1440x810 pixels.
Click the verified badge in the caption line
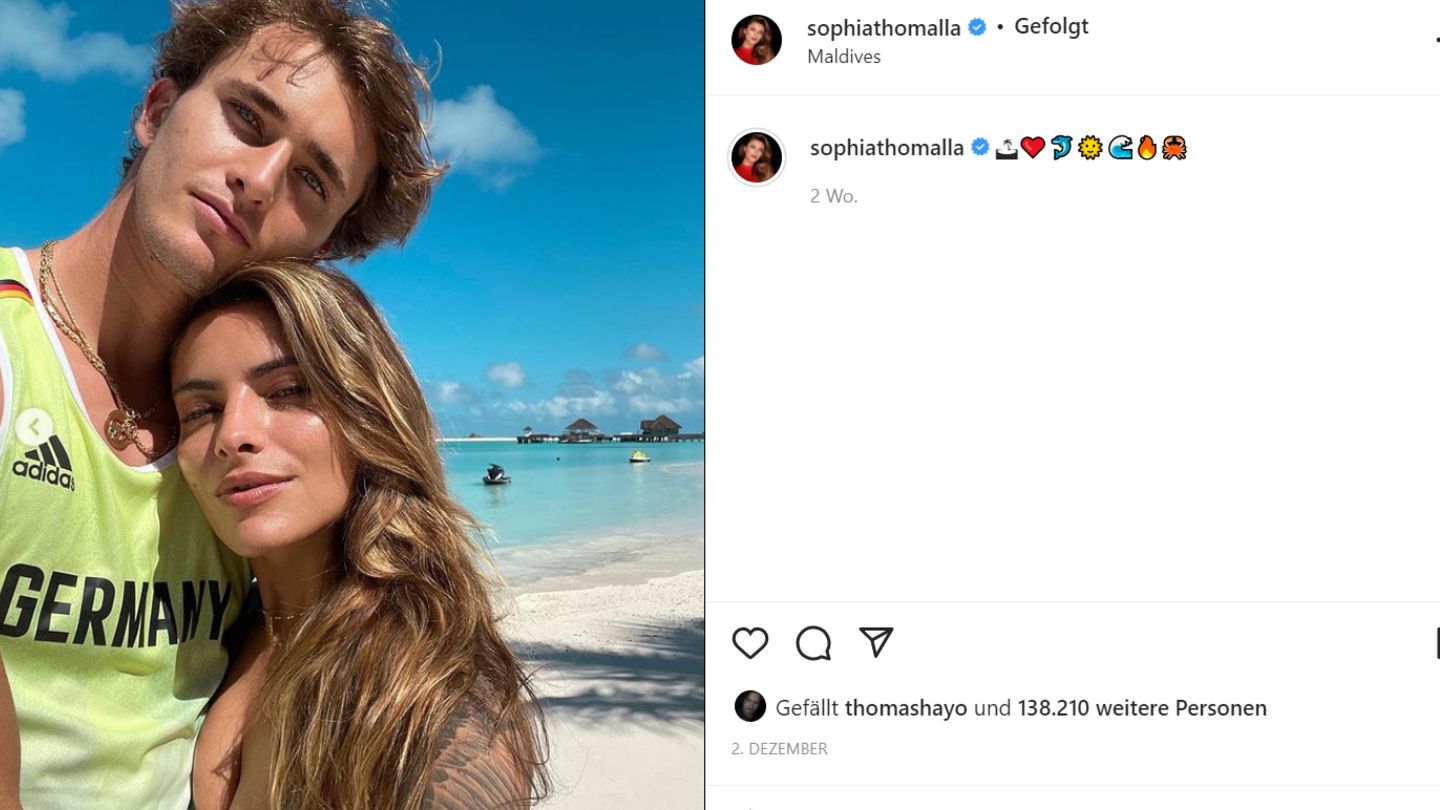tap(980, 148)
